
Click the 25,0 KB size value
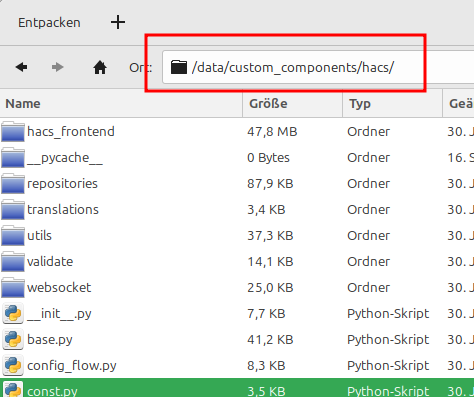click(270, 288)
